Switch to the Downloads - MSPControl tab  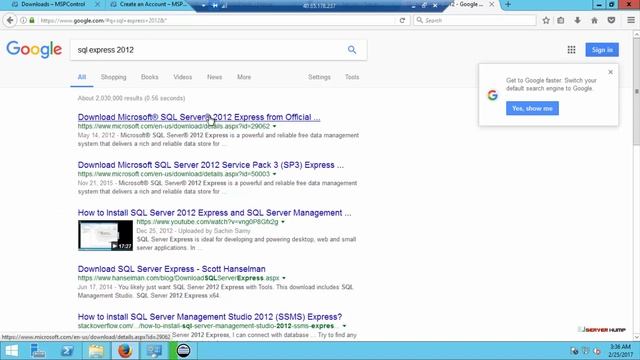[x=53, y=4]
